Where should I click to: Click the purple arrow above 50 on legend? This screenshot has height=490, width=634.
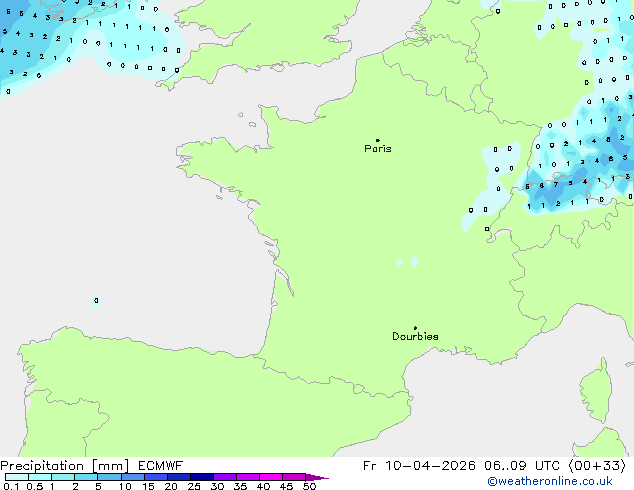click(x=317, y=477)
